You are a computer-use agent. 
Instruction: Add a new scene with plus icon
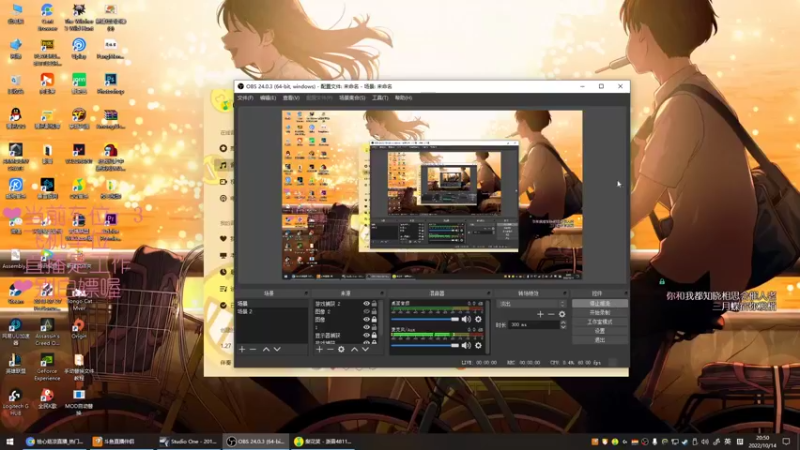coord(242,349)
